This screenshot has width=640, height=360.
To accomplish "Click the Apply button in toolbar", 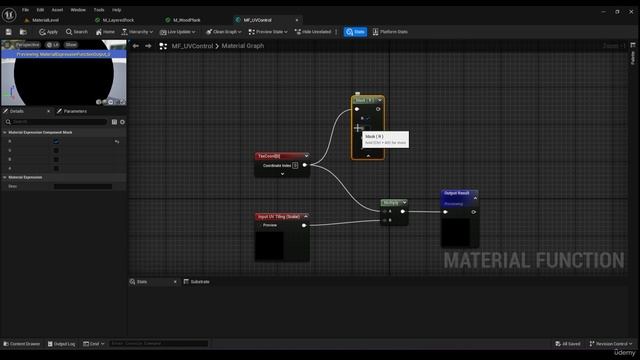I will (48, 32).
